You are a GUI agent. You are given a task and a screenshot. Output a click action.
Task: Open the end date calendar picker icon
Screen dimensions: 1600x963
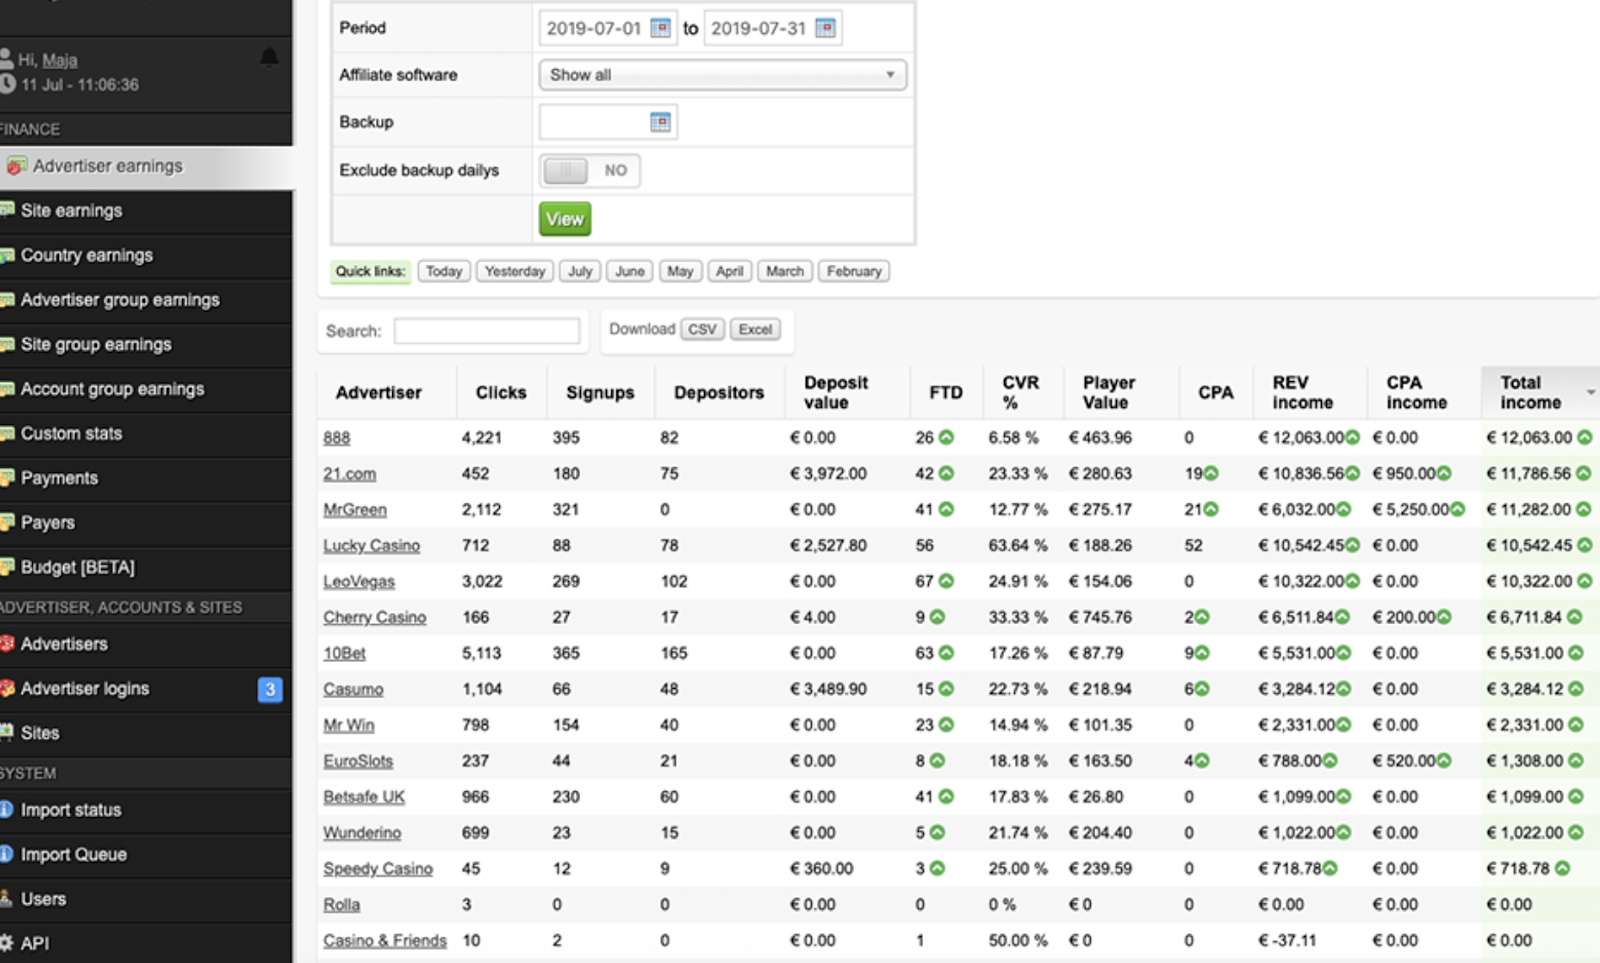pyautogui.click(x=825, y=28)
